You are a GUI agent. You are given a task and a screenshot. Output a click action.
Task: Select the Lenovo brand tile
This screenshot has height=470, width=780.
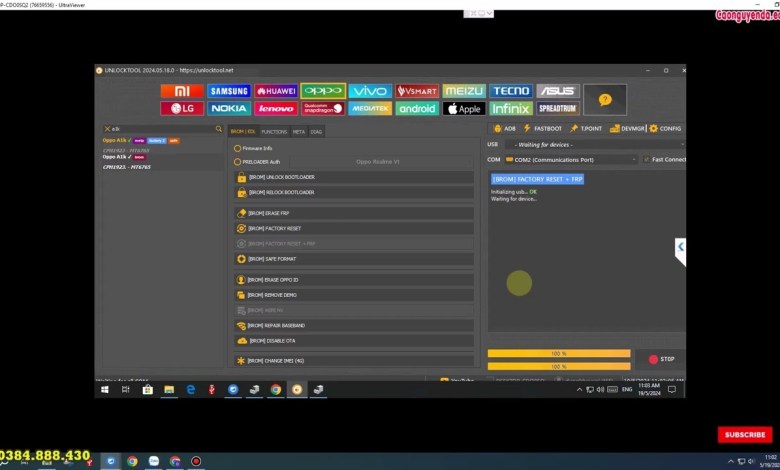tap(276, 108)
